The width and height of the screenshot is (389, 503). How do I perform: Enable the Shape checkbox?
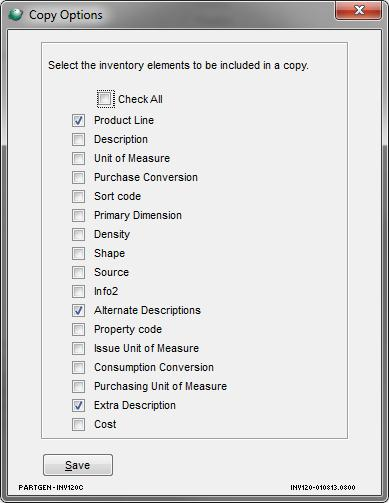(x=78, y=253)
